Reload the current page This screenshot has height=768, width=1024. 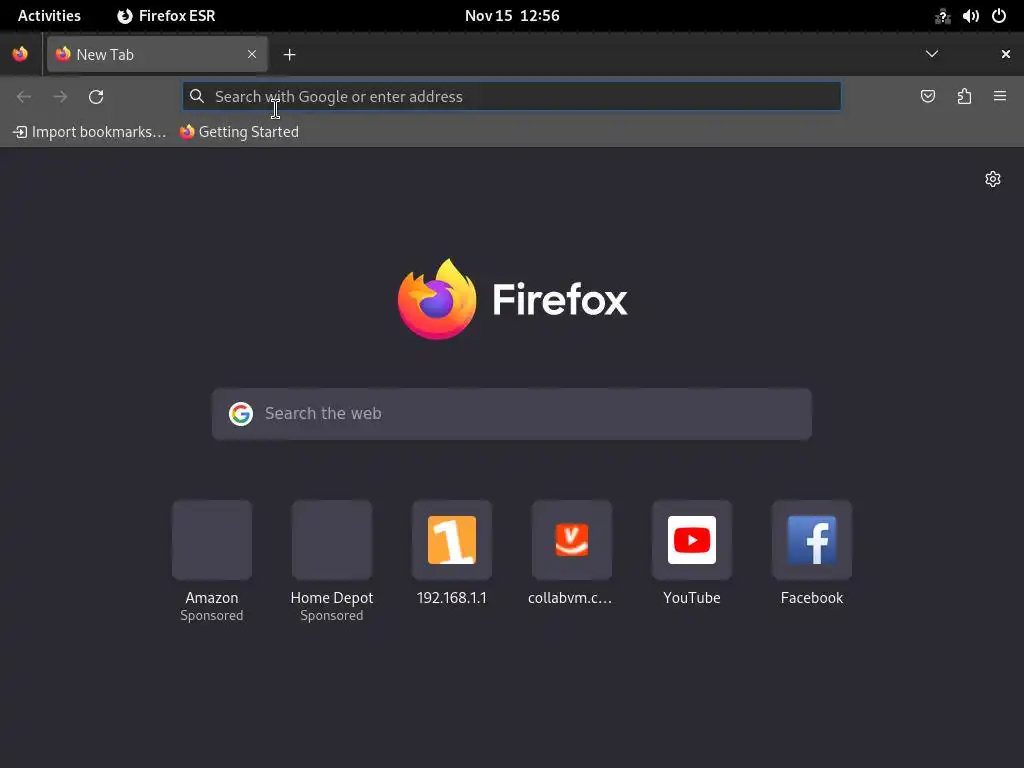coord(96,97)
